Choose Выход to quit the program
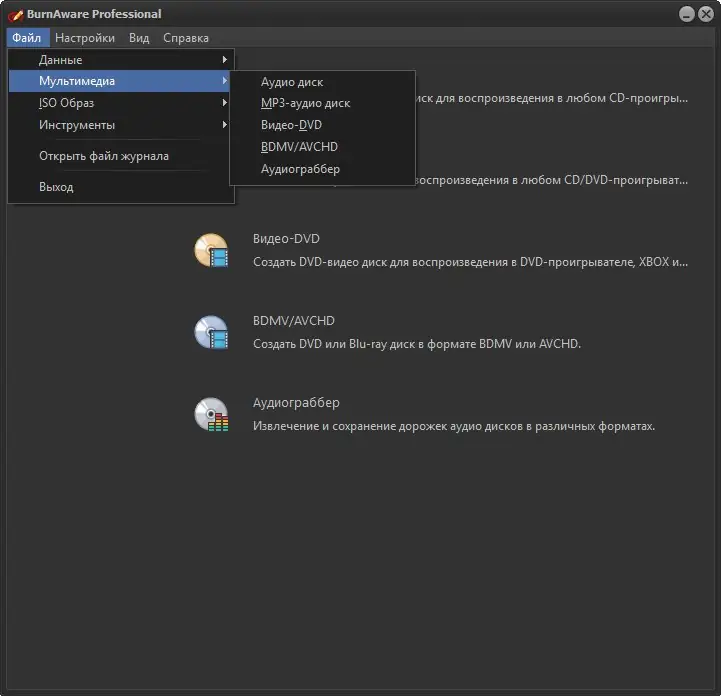The width and height of the screenshot is (721, 696). coord(121,187)
